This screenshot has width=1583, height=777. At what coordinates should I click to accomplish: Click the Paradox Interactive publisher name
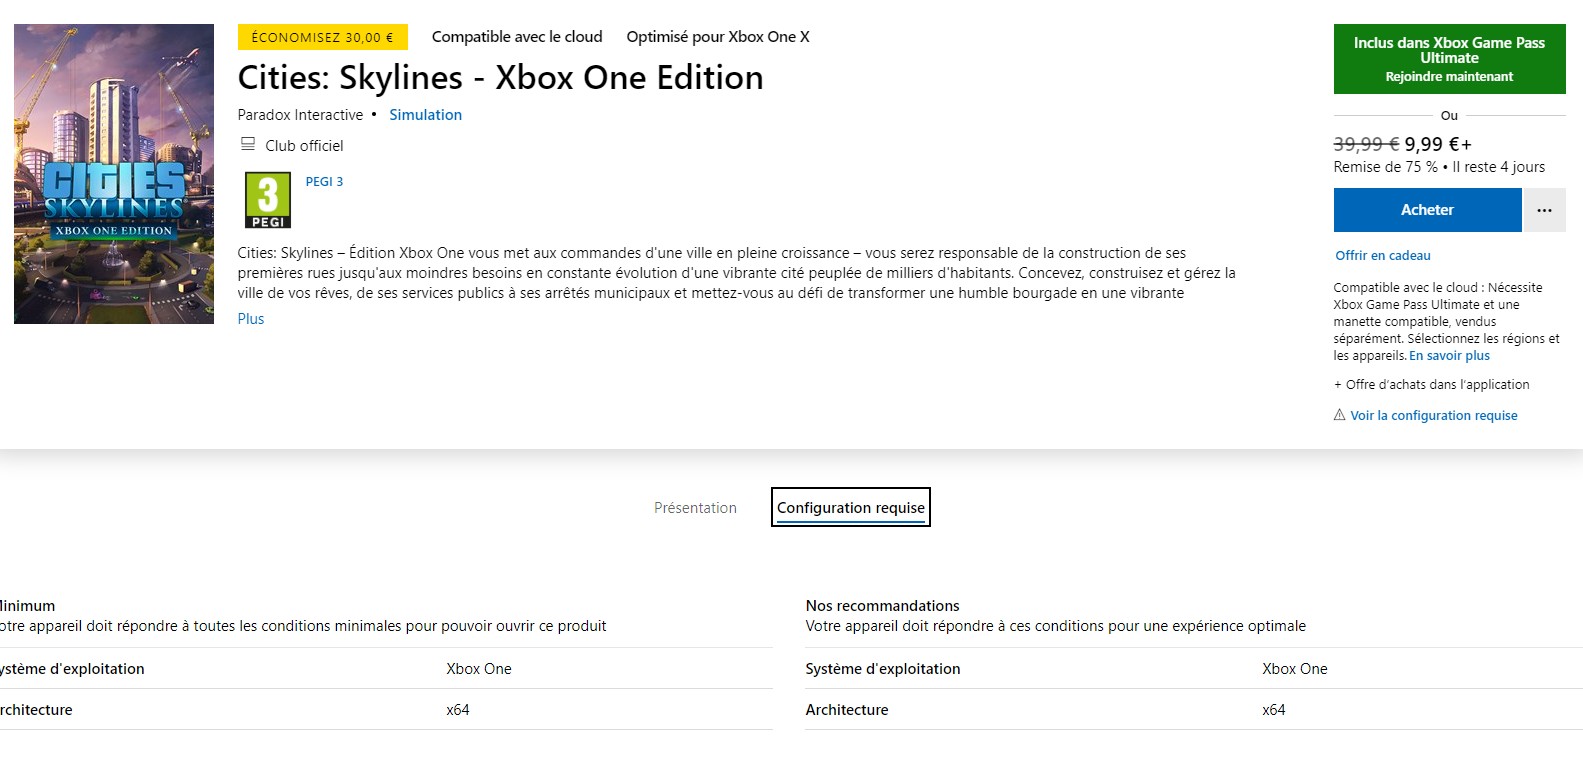[x=300, y=115]
